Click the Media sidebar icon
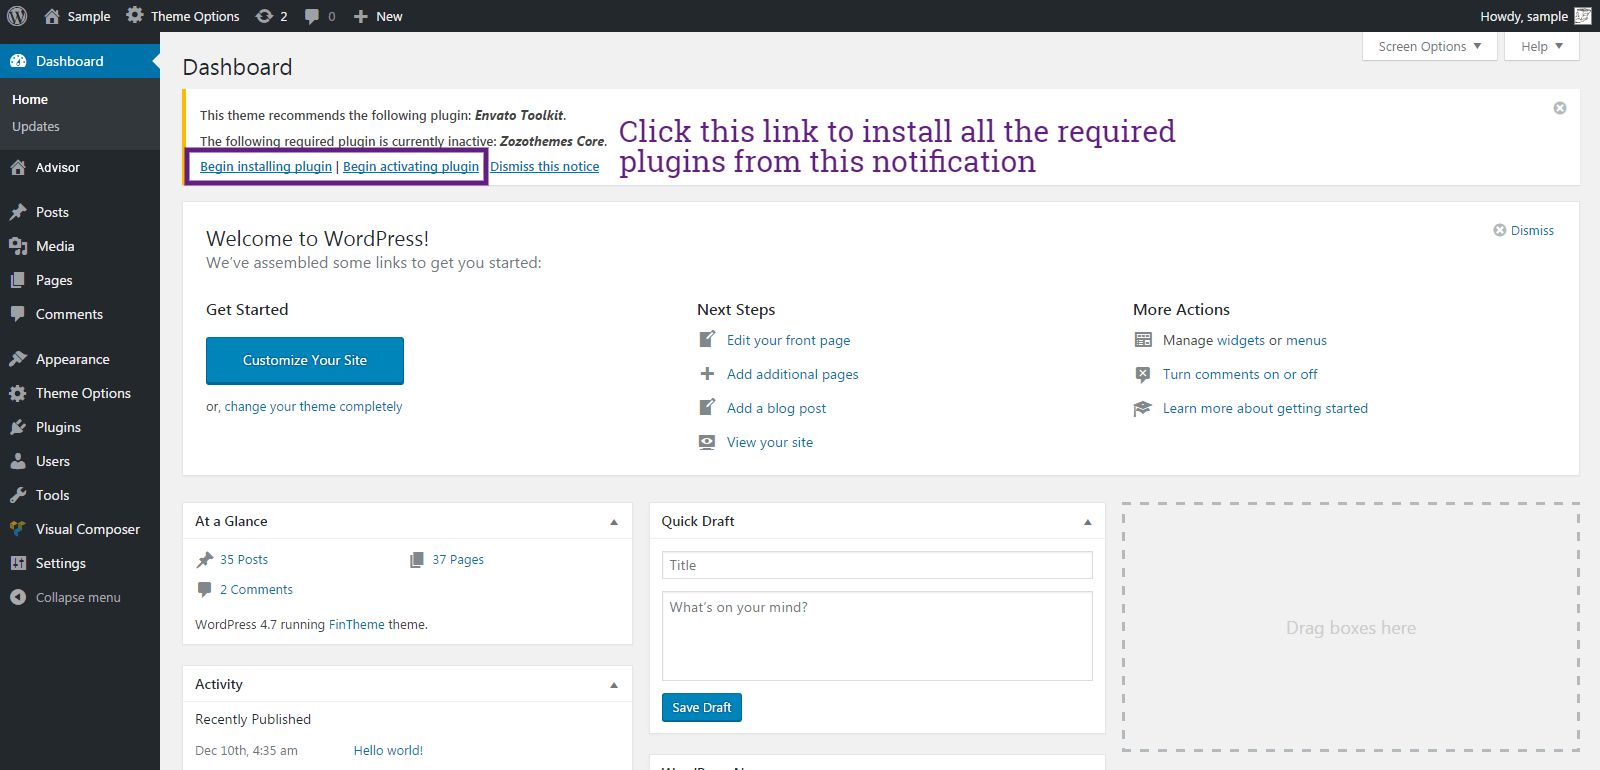 pyautogui.click(x=18, y=246)
